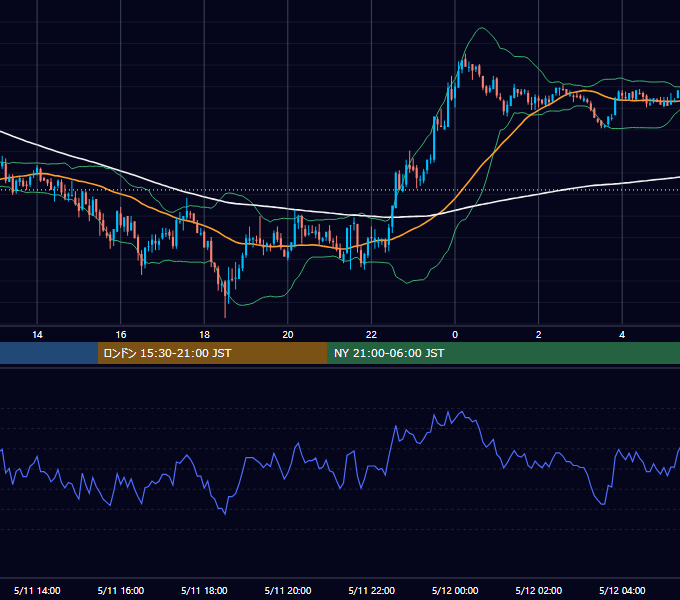Click the hour label 16 on price chart axis
This screenshot has width=680, height=600.
click(121, 335)
